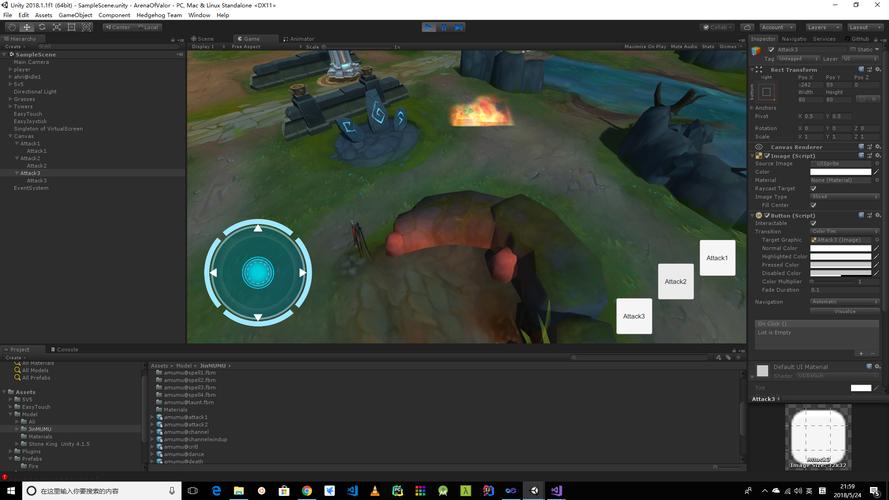Adjust the Color Multiplier slider
The height and width of the screenshot is (500, 889).
(833, 282)
